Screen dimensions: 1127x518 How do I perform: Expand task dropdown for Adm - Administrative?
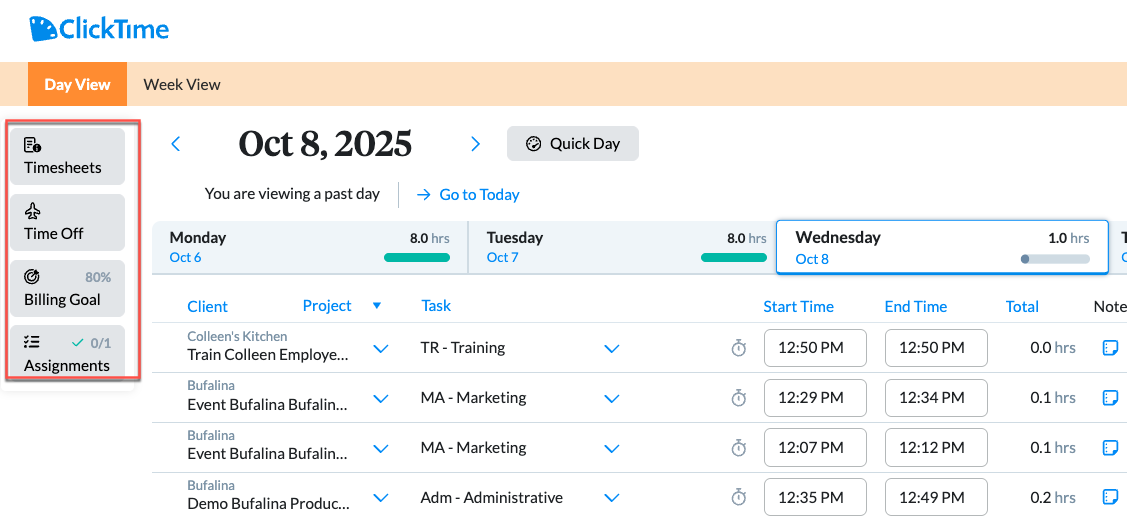coord(612,498)
